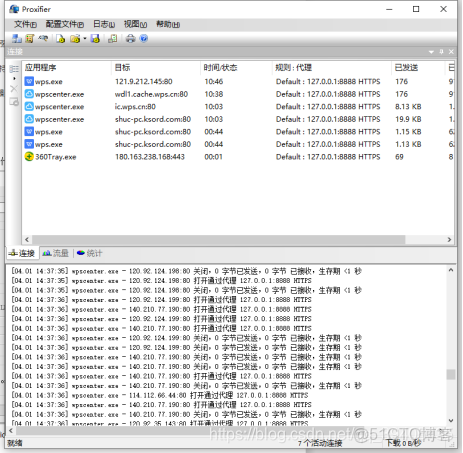Image resolution: width=463 pixels, height=453 pixels.
Task: Click the toolbar icon left of the printer
Action: tap(113, 39)
